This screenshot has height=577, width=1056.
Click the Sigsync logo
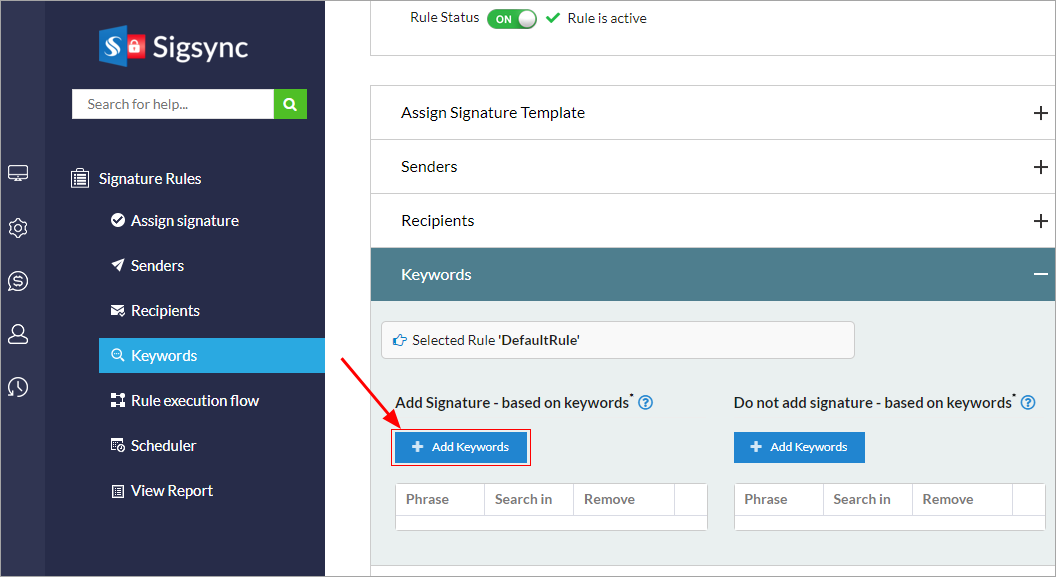pos(173,47)
